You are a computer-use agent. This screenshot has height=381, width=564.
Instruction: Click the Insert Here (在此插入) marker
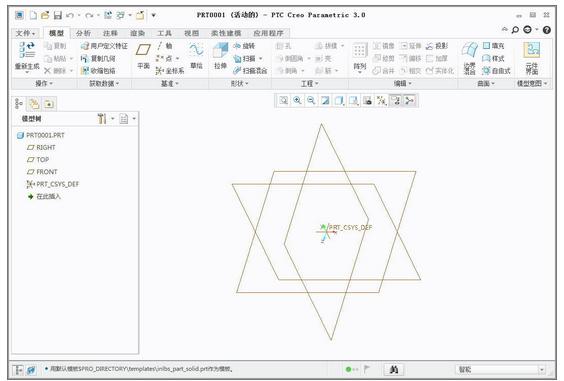[45, 196]
